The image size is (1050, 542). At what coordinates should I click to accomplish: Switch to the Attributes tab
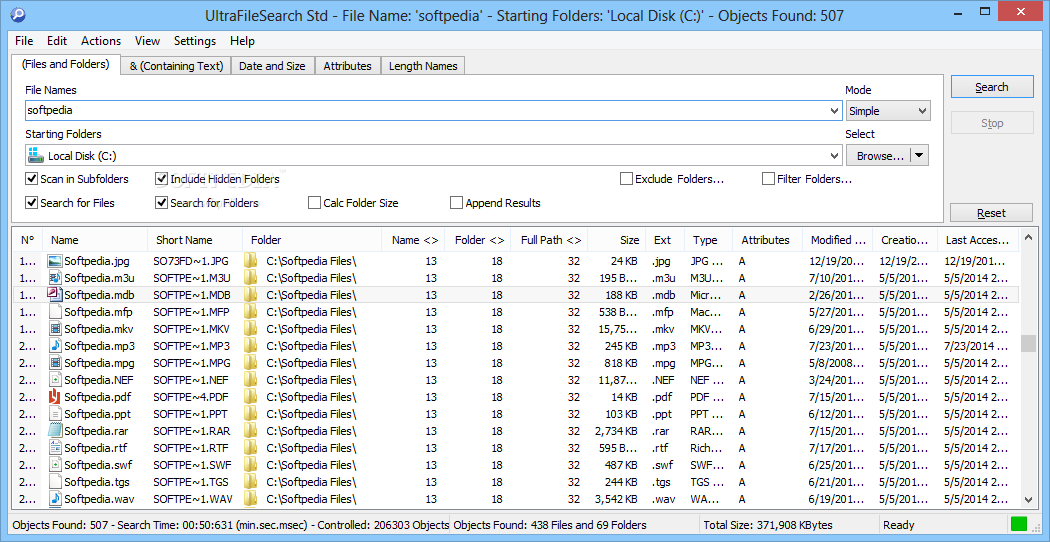tap(348, 66)
